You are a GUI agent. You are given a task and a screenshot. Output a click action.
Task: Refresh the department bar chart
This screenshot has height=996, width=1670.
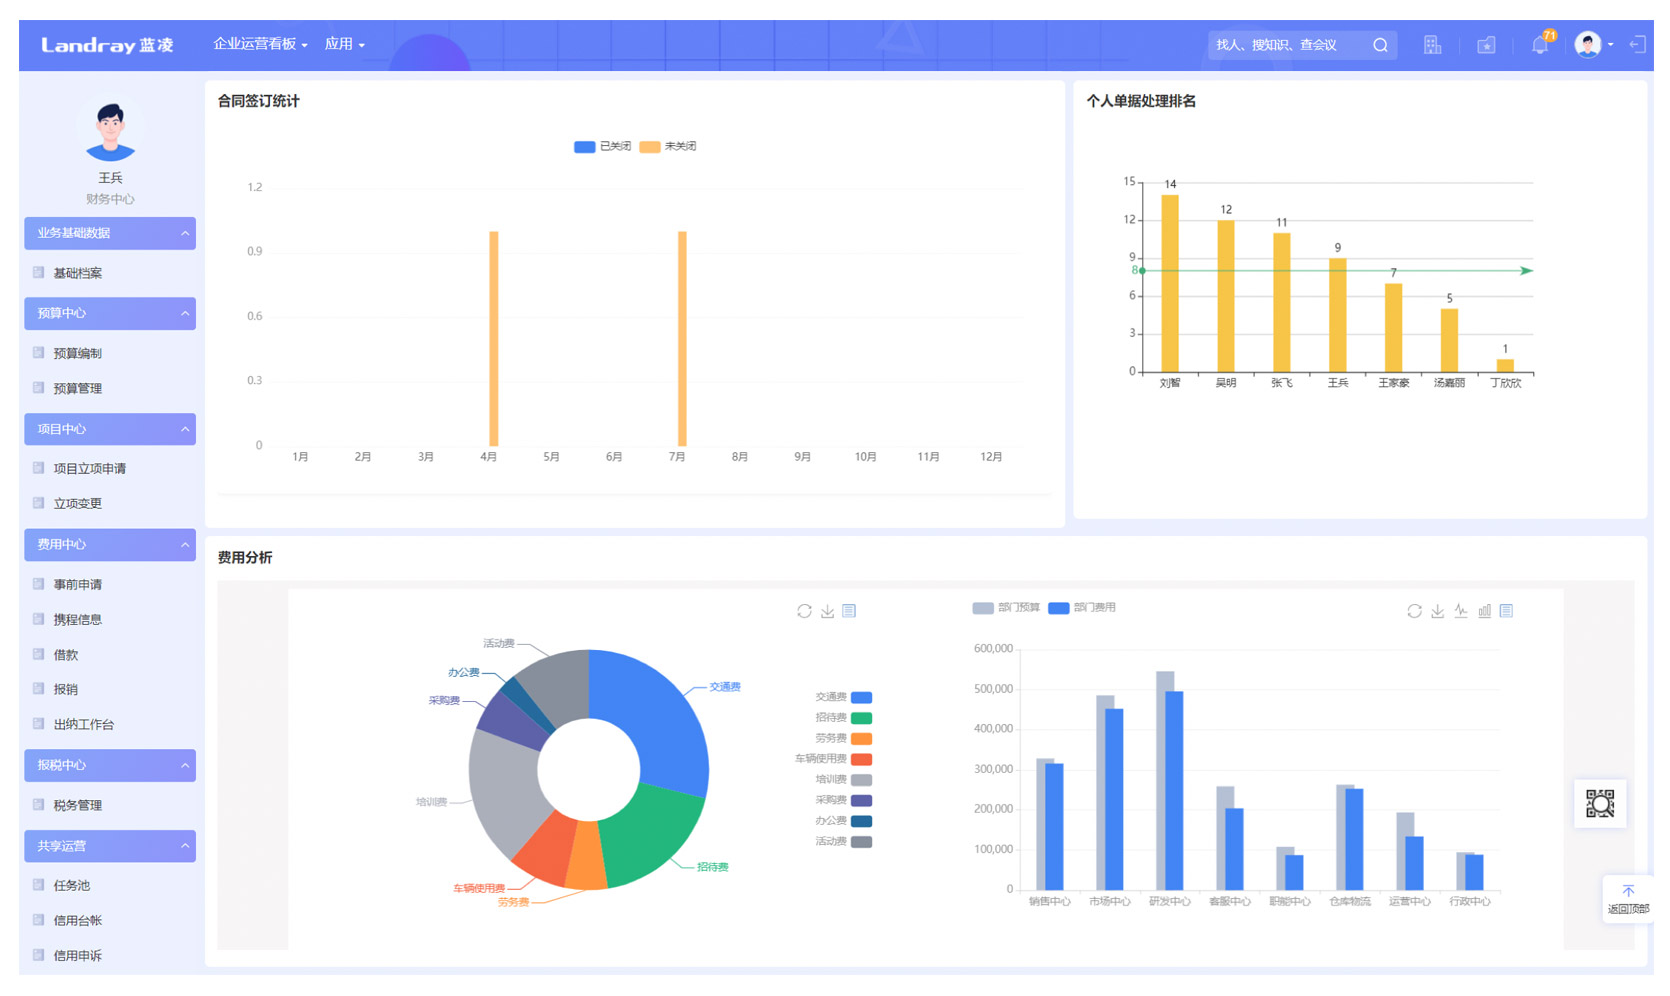(x=1414, y=611)
